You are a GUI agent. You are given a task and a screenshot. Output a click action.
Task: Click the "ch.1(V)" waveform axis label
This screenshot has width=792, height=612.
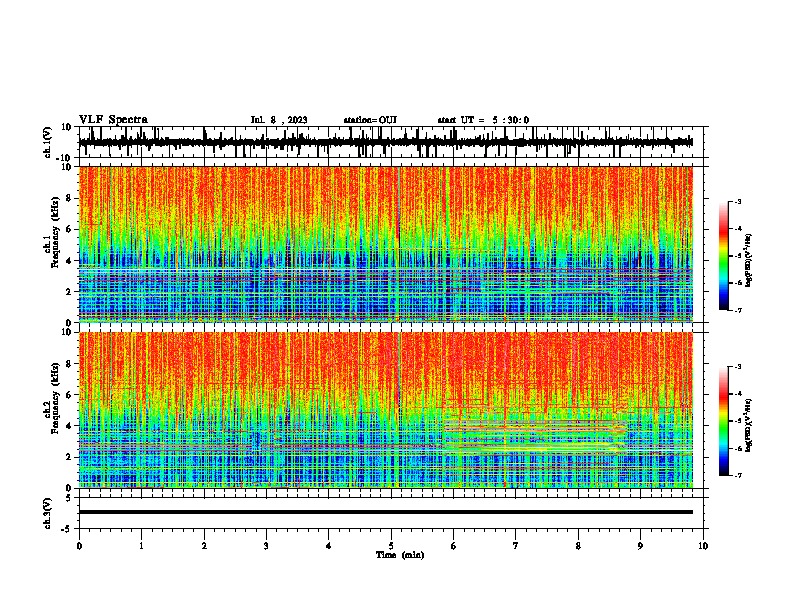47,142
